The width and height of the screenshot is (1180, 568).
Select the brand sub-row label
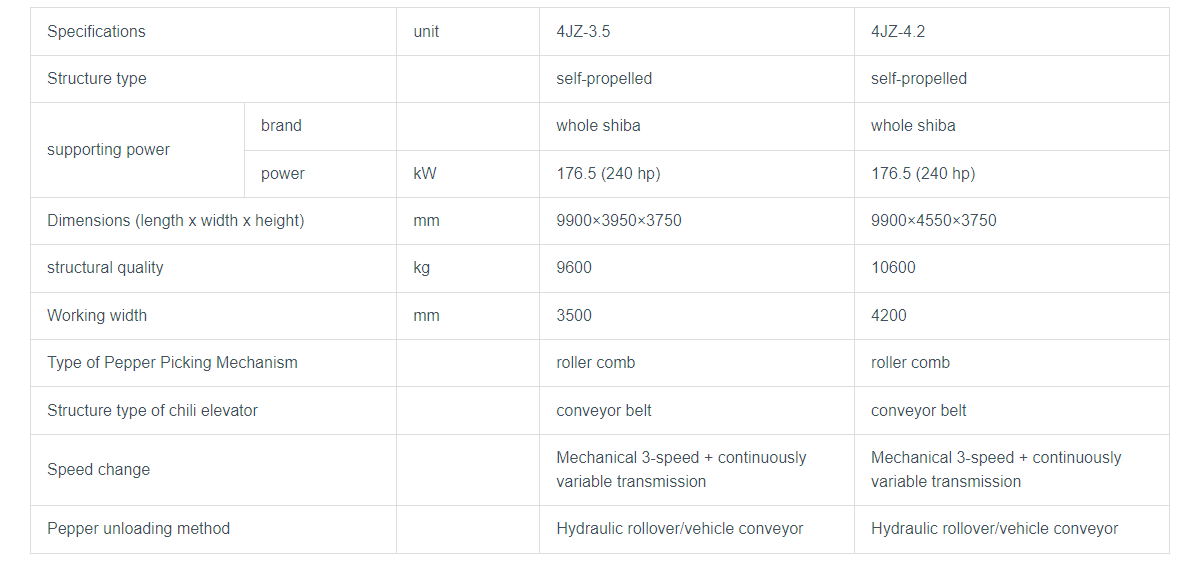click(281, 126)
